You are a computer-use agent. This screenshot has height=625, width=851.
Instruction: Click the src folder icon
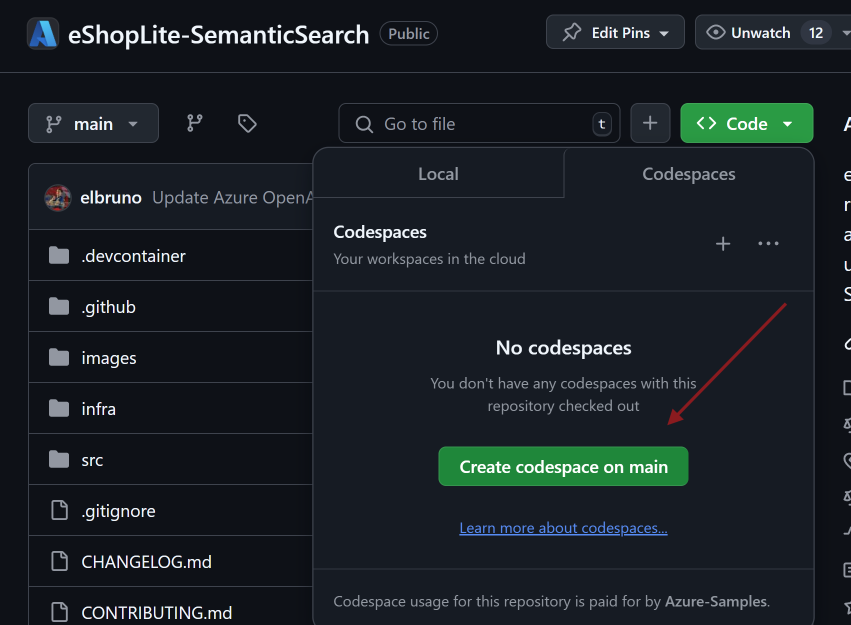click(x=59, y=459)
